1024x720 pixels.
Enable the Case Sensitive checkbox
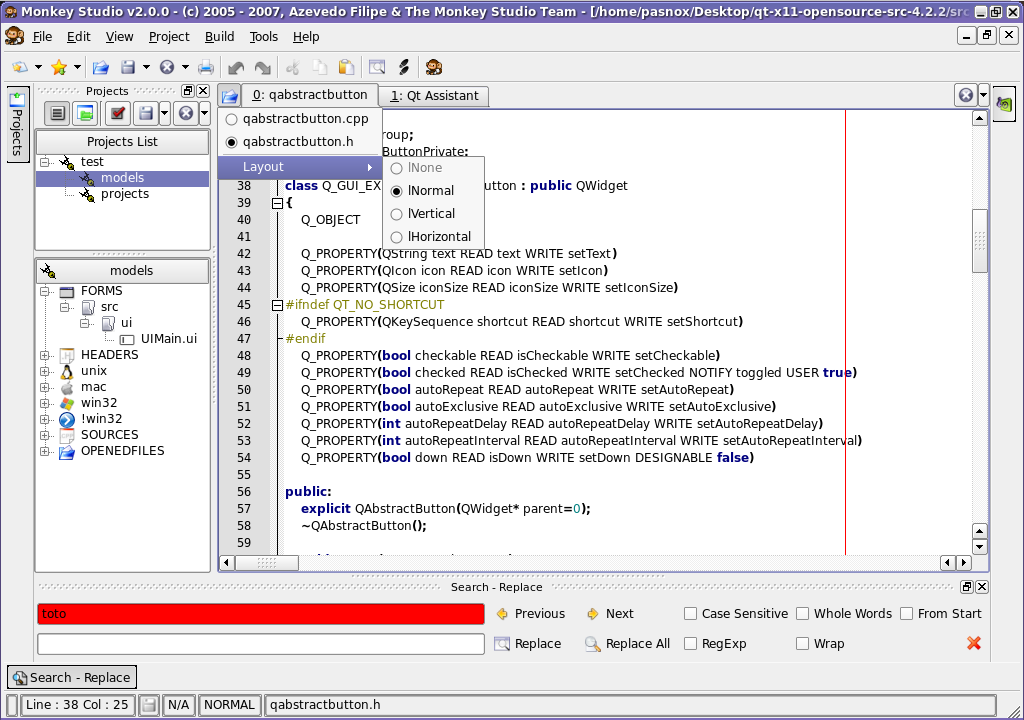[x=690, y=614]
